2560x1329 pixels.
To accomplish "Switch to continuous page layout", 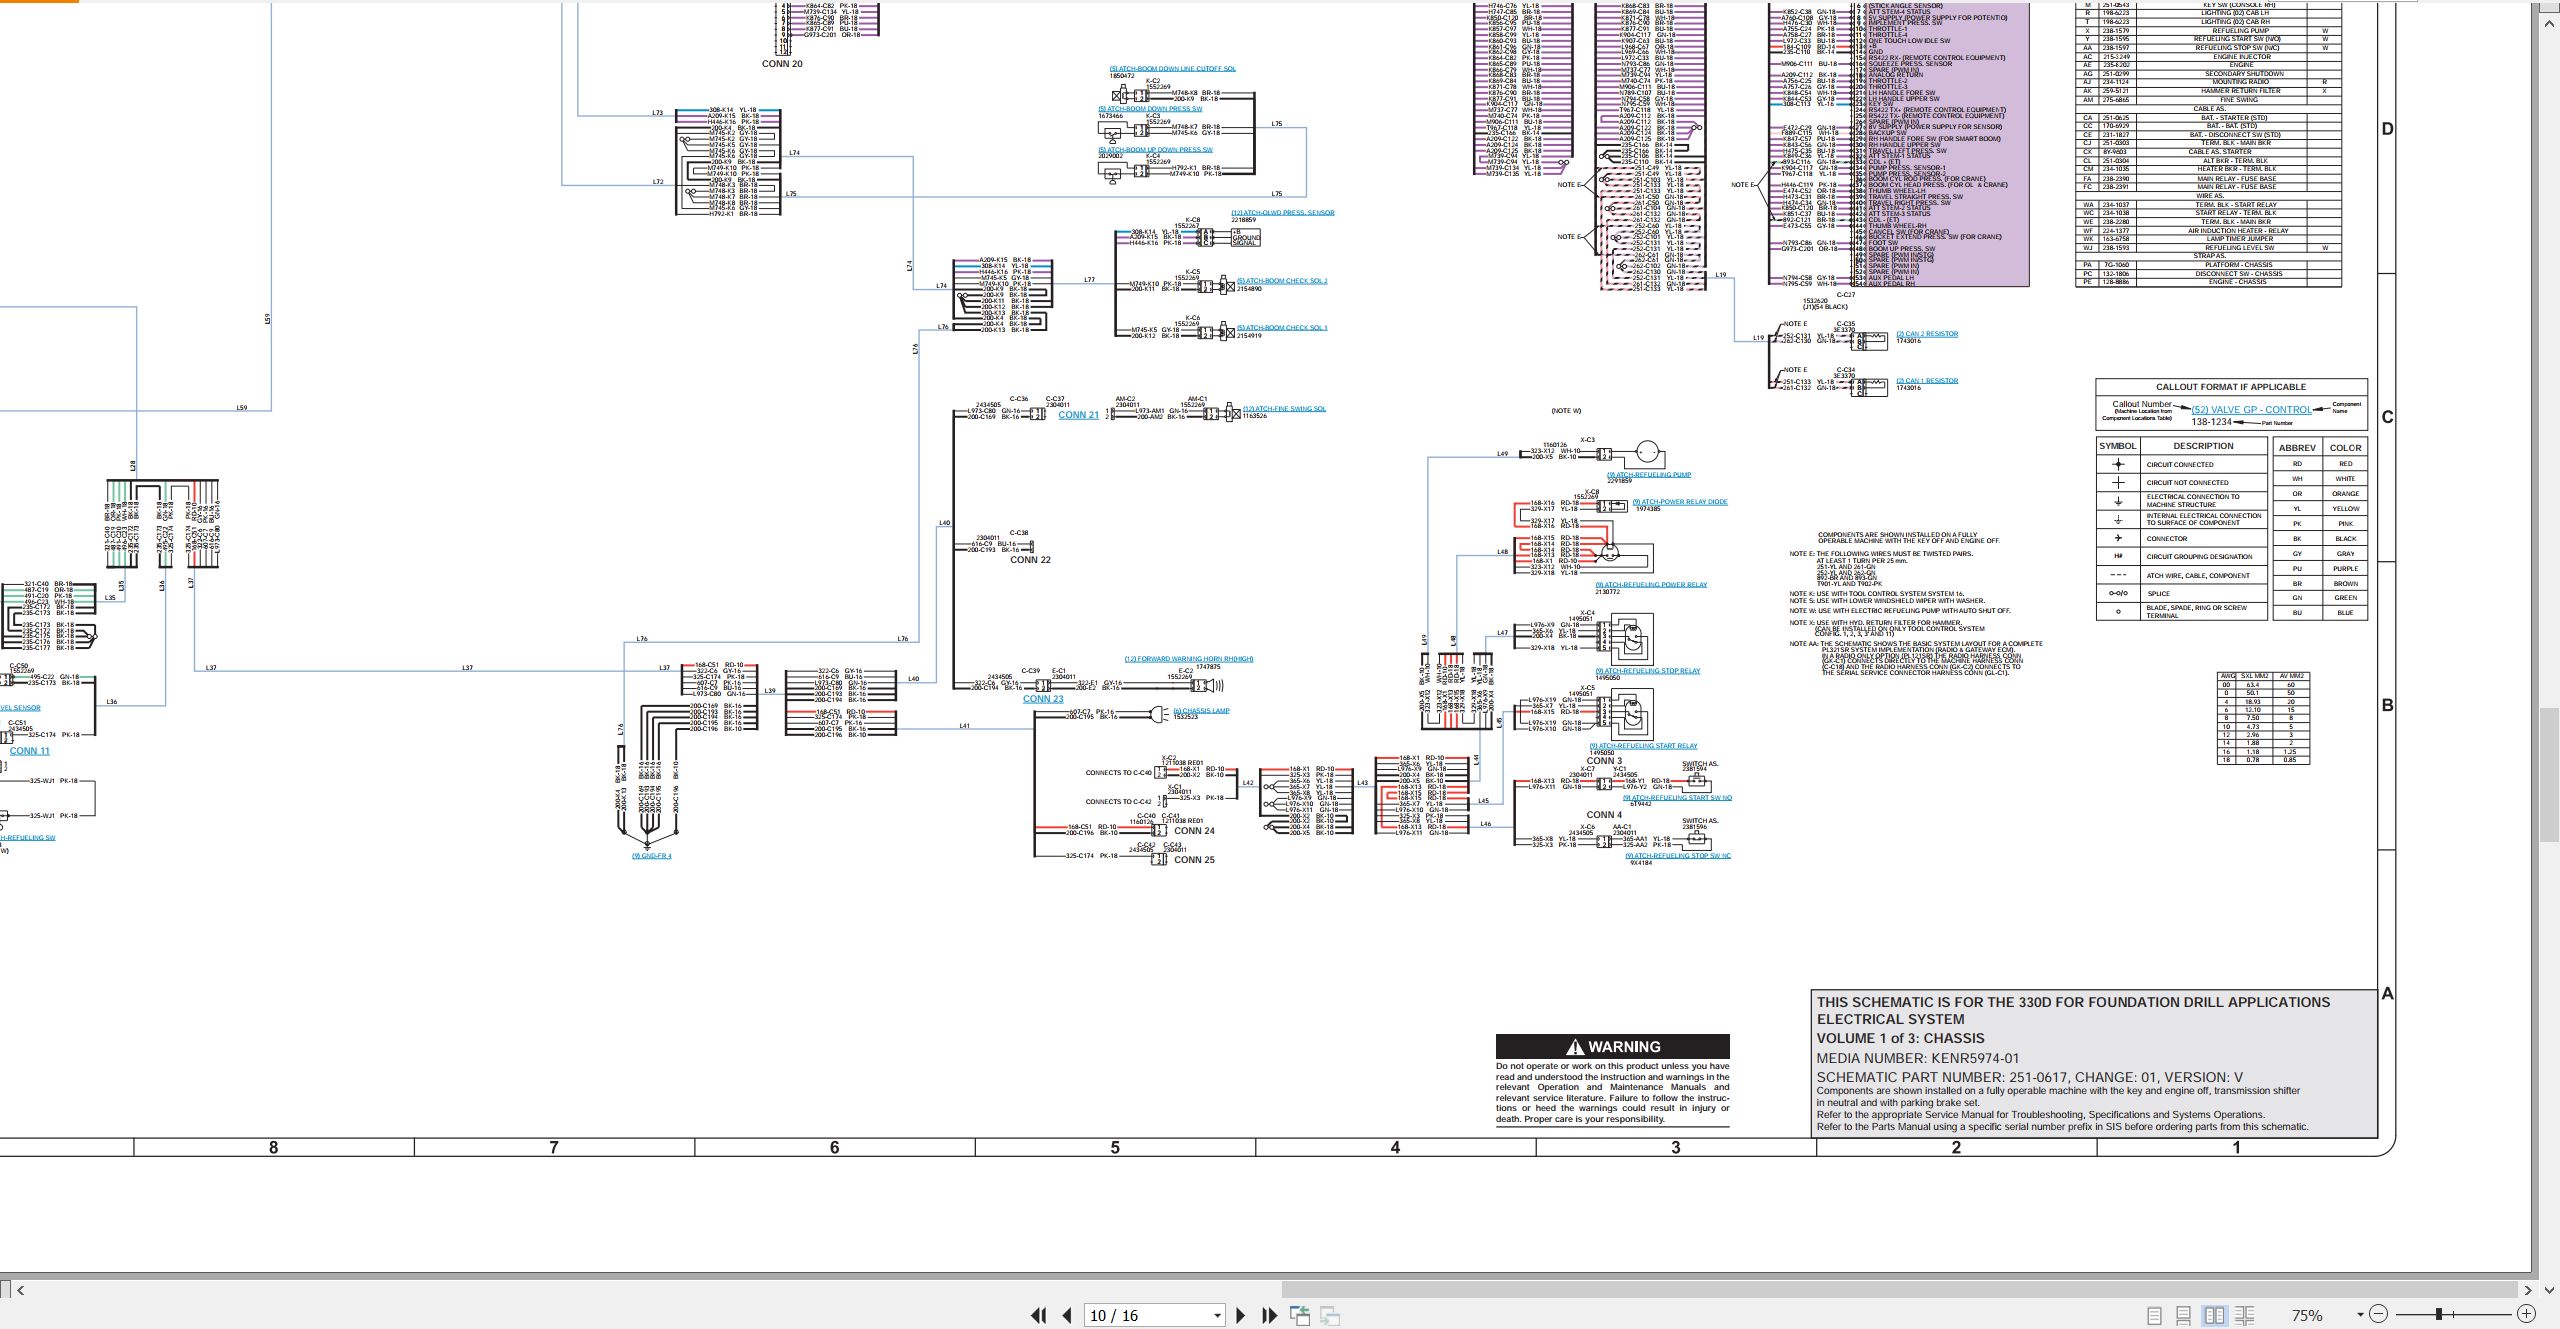I will click(2184, 1315).
